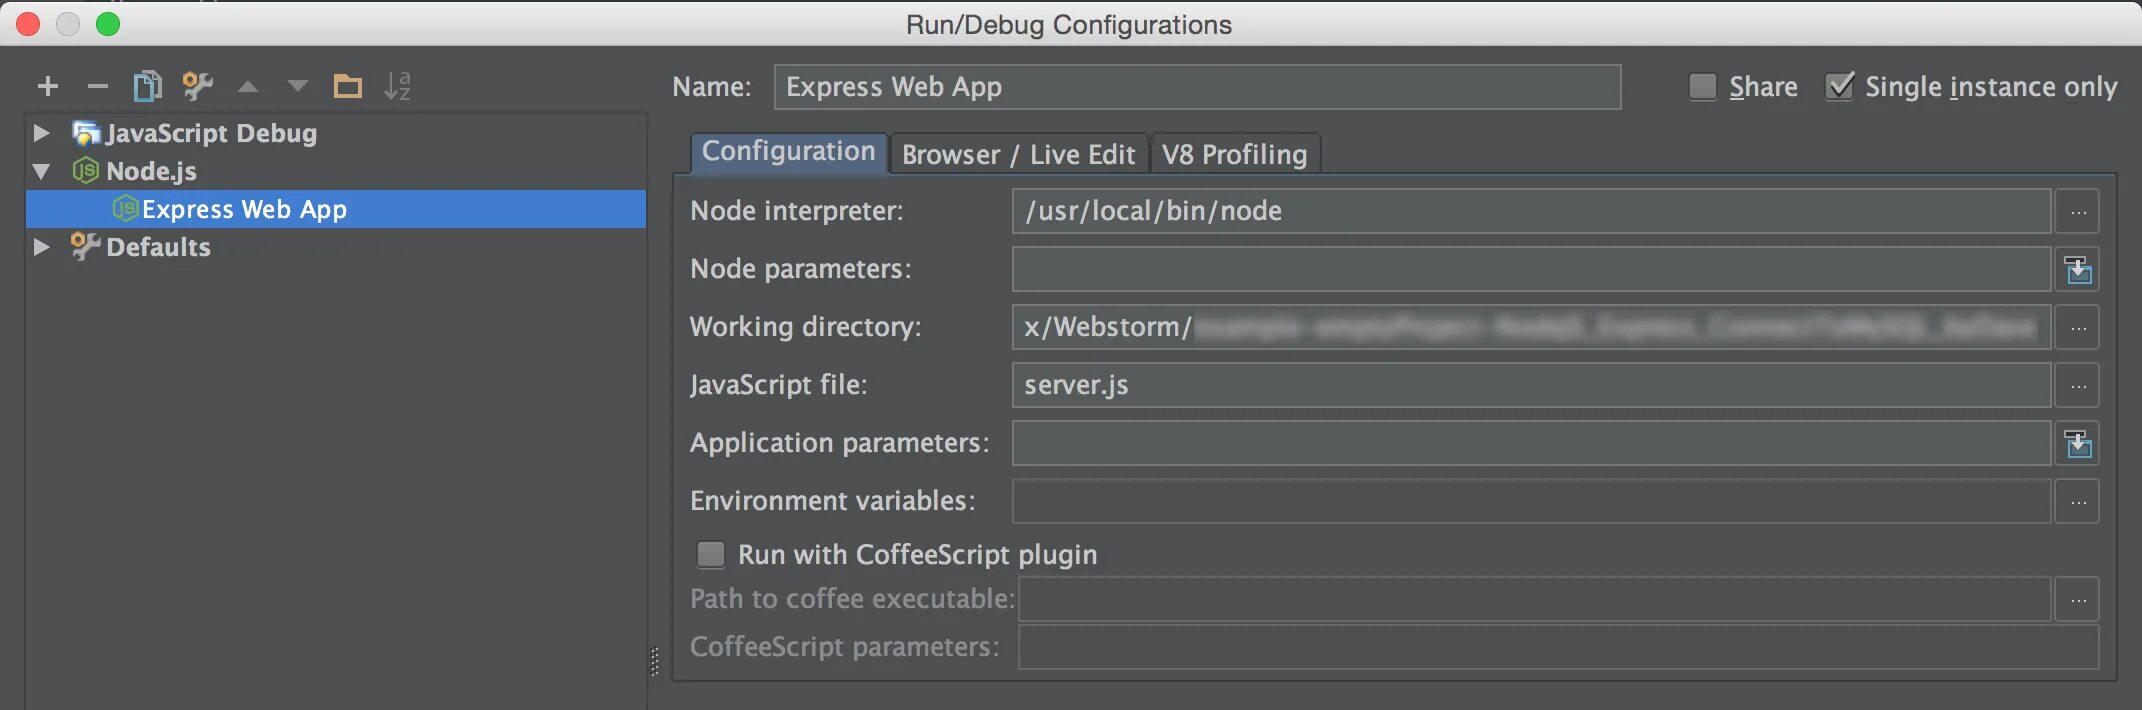Click the JavaScript file field server.js
Viewport: 2142px width, 710px height.
1531,386
